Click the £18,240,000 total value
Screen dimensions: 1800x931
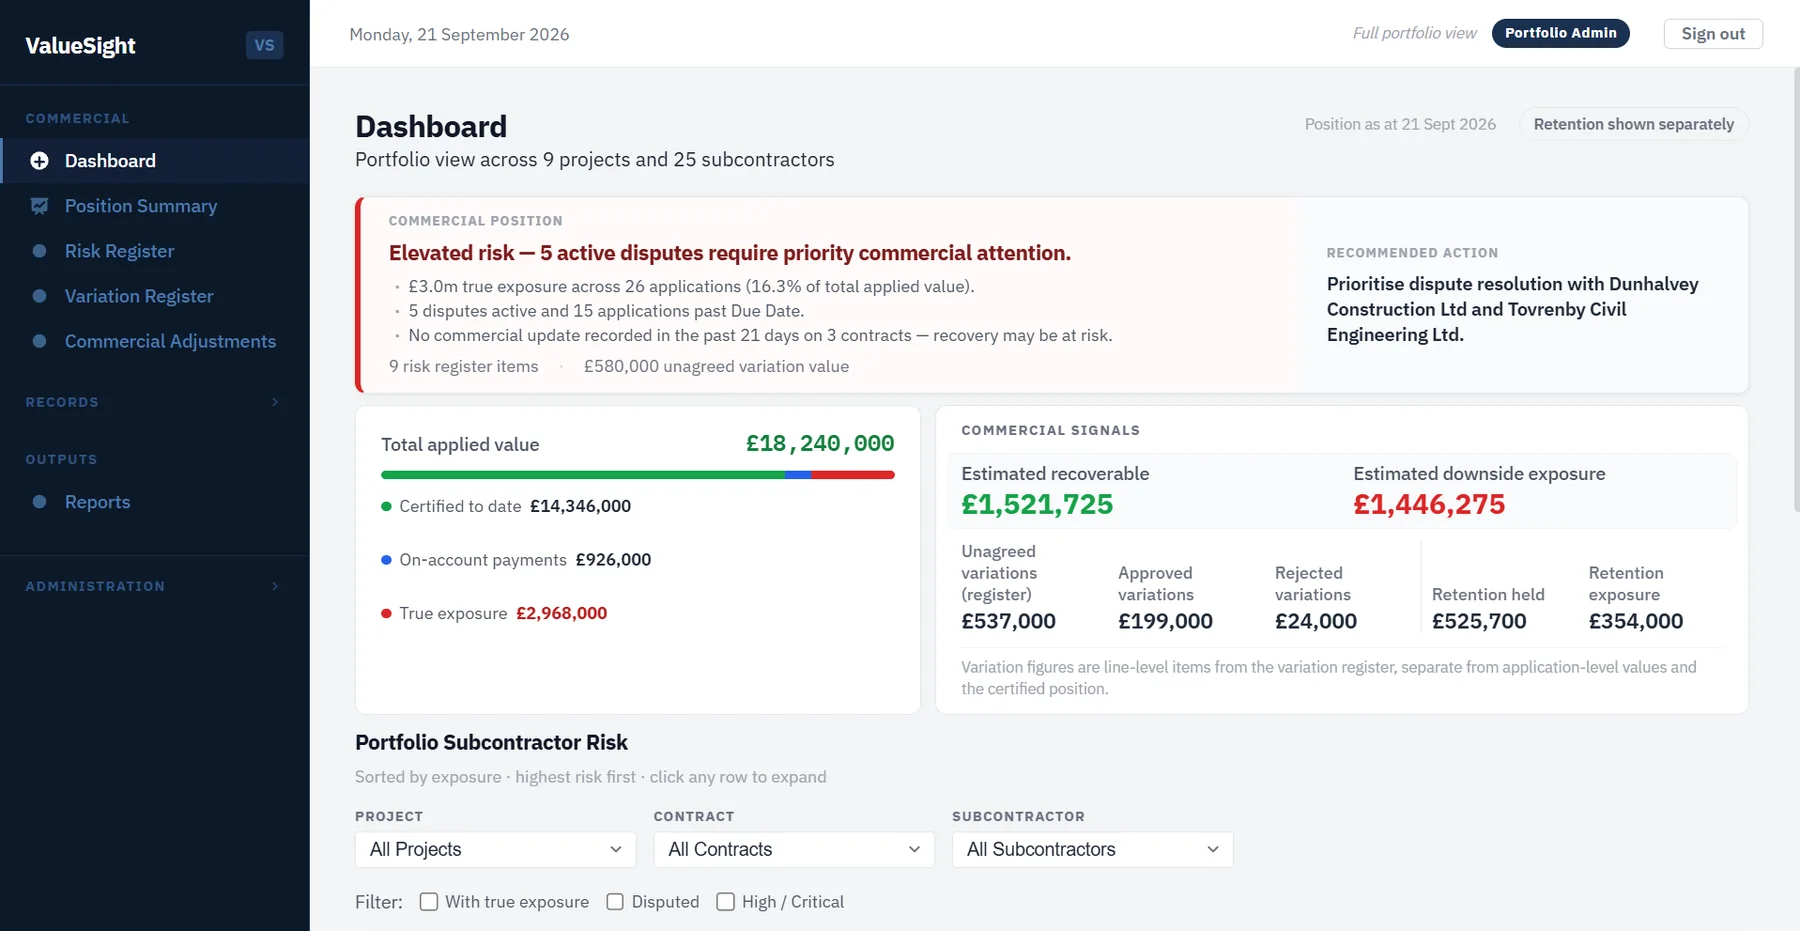(820, 443)
